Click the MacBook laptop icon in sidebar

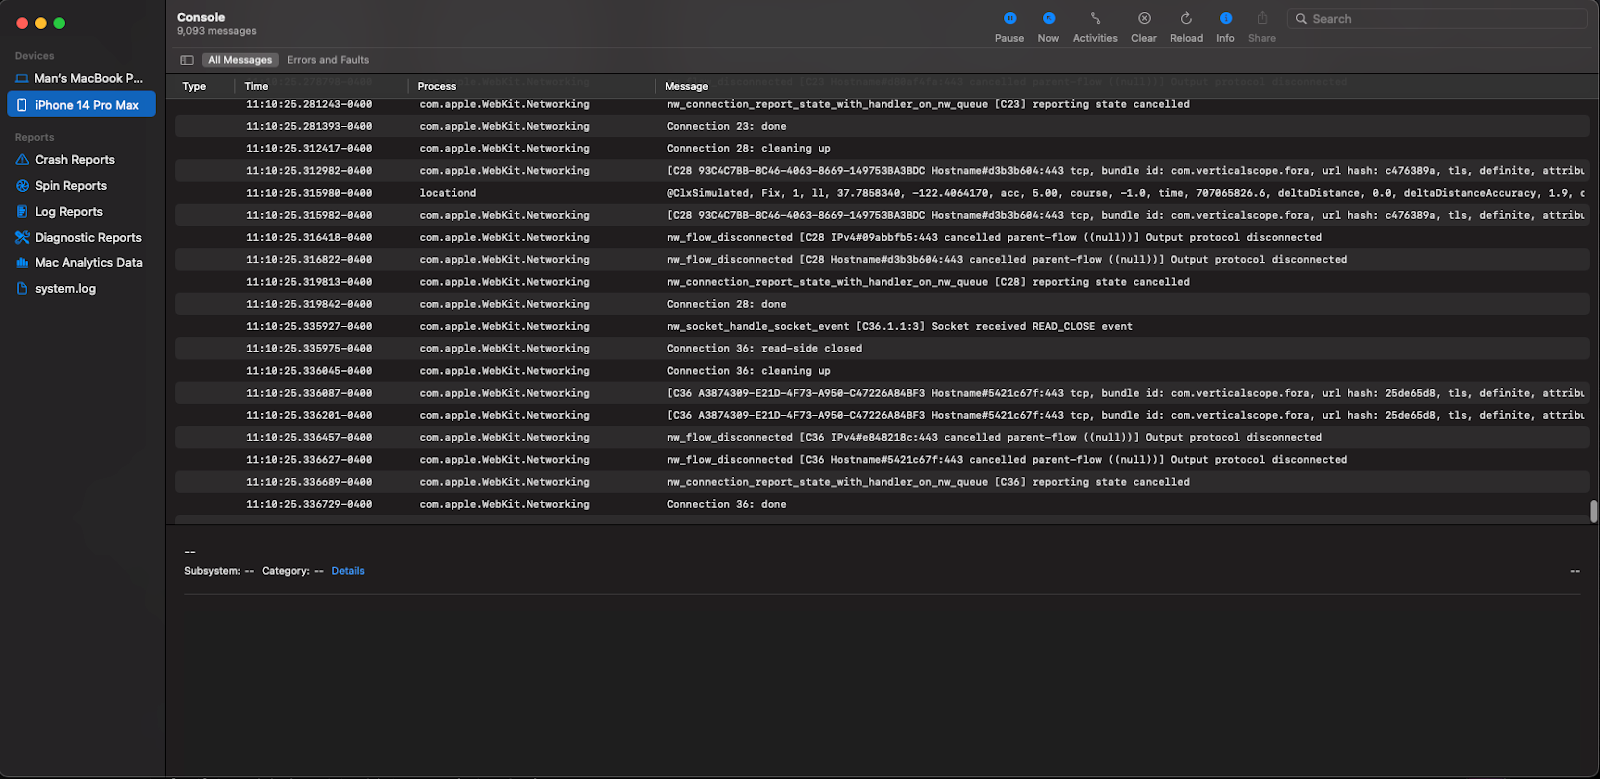[x=22, y=78]
